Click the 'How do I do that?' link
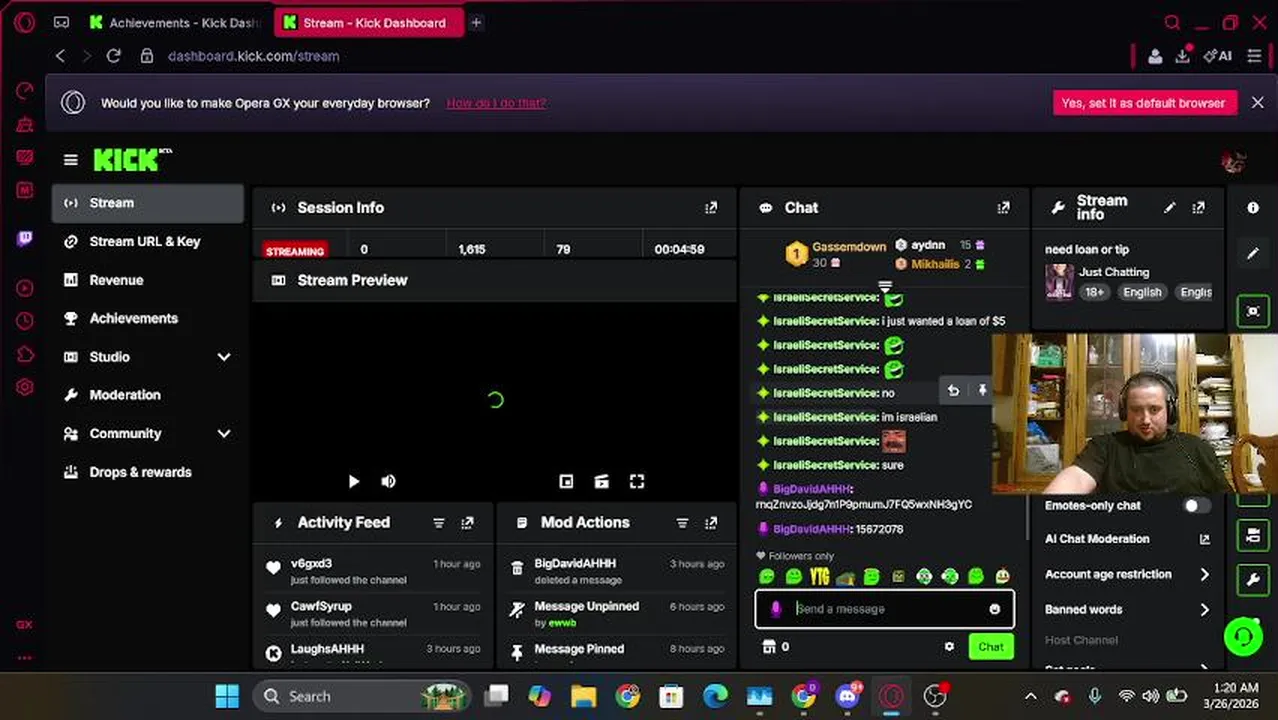This screenshot has height=720, width=1278. pos(496,103)
